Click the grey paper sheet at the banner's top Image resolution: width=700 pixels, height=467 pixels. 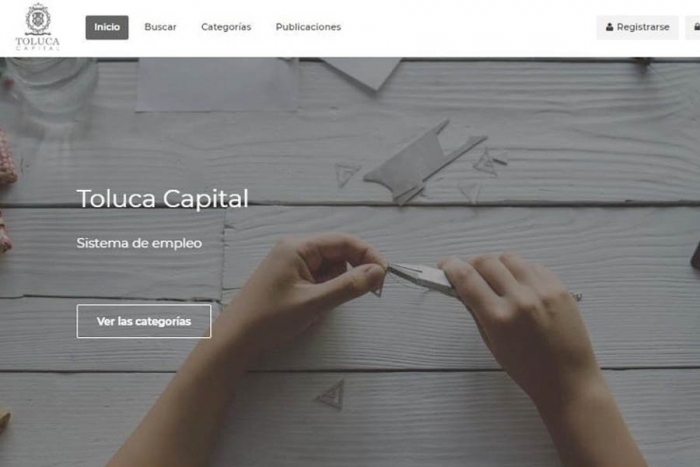(x=217, y=85)
